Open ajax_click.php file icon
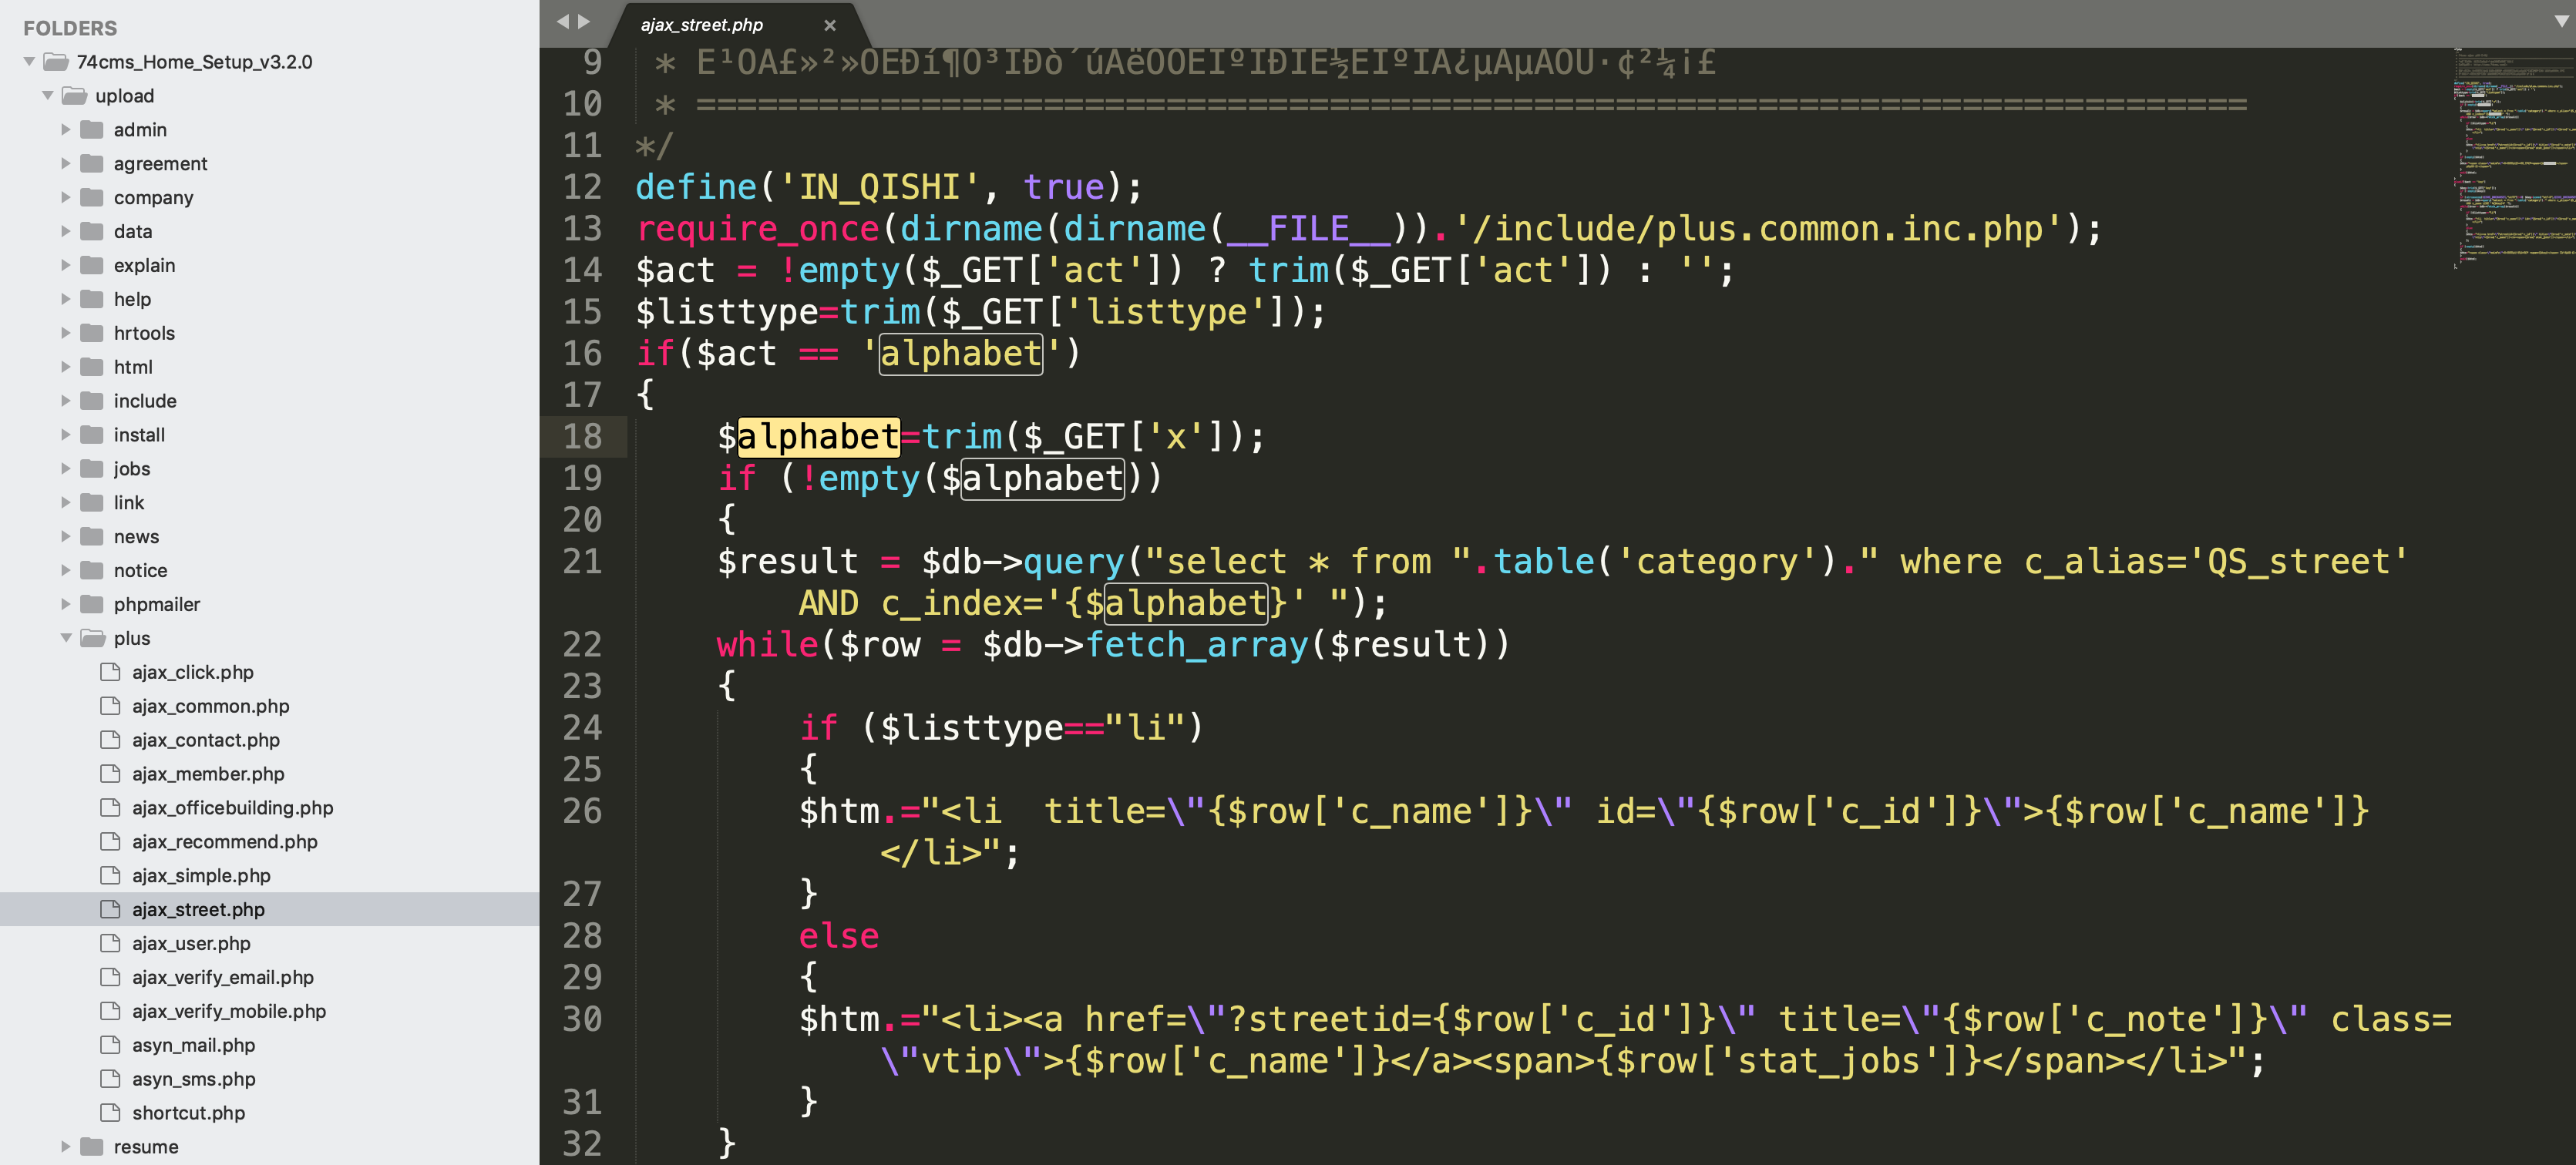The height and width of the screenshot is (1165, 2576). click(110, 672)
